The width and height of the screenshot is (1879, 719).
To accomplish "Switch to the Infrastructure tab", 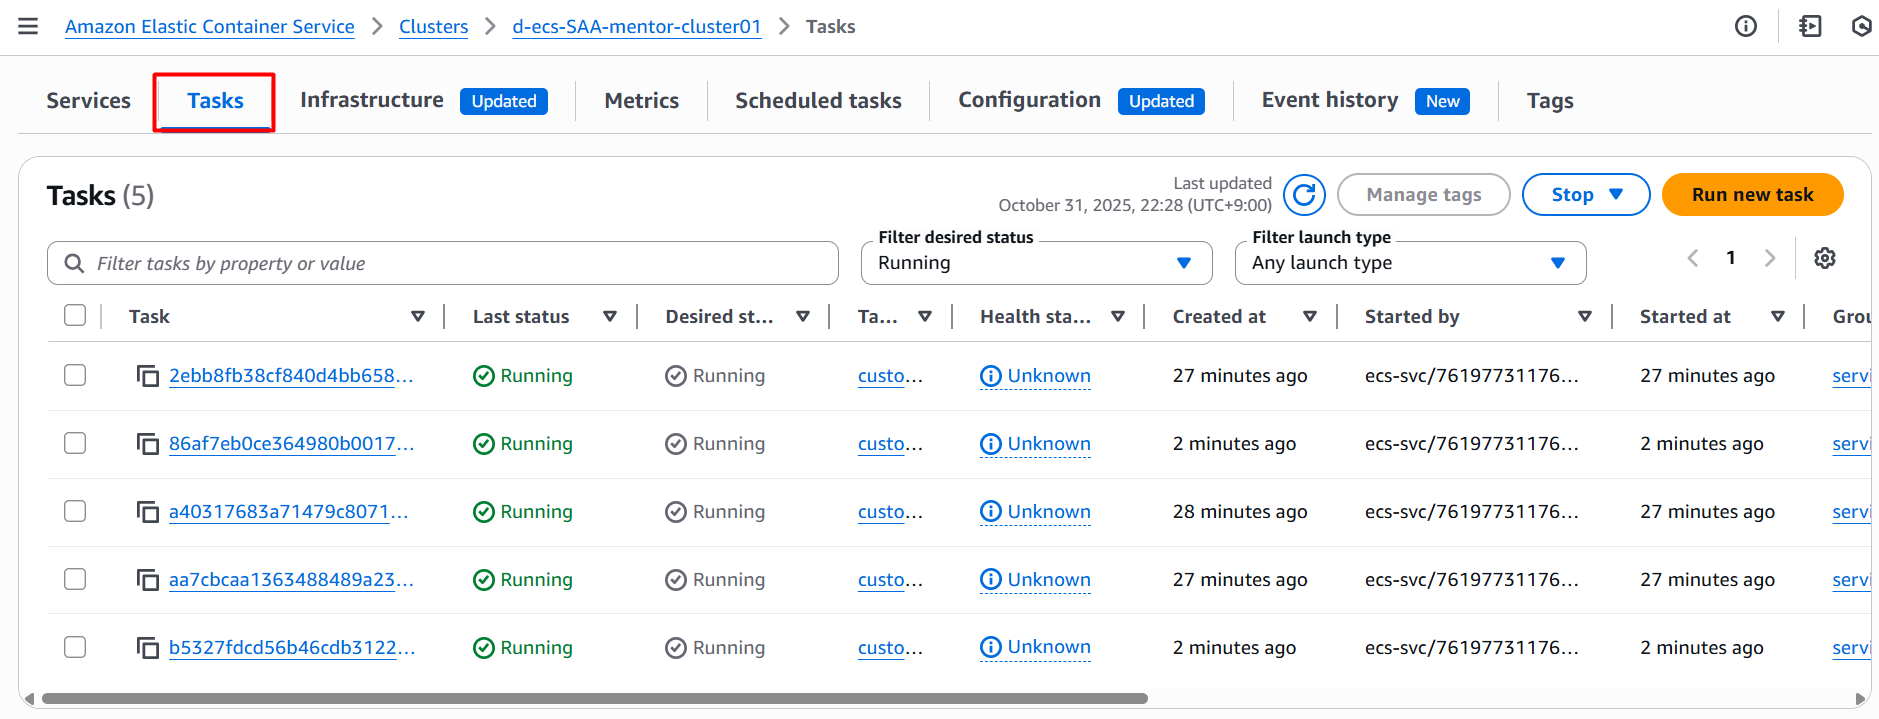I will (x=371, y=100).
